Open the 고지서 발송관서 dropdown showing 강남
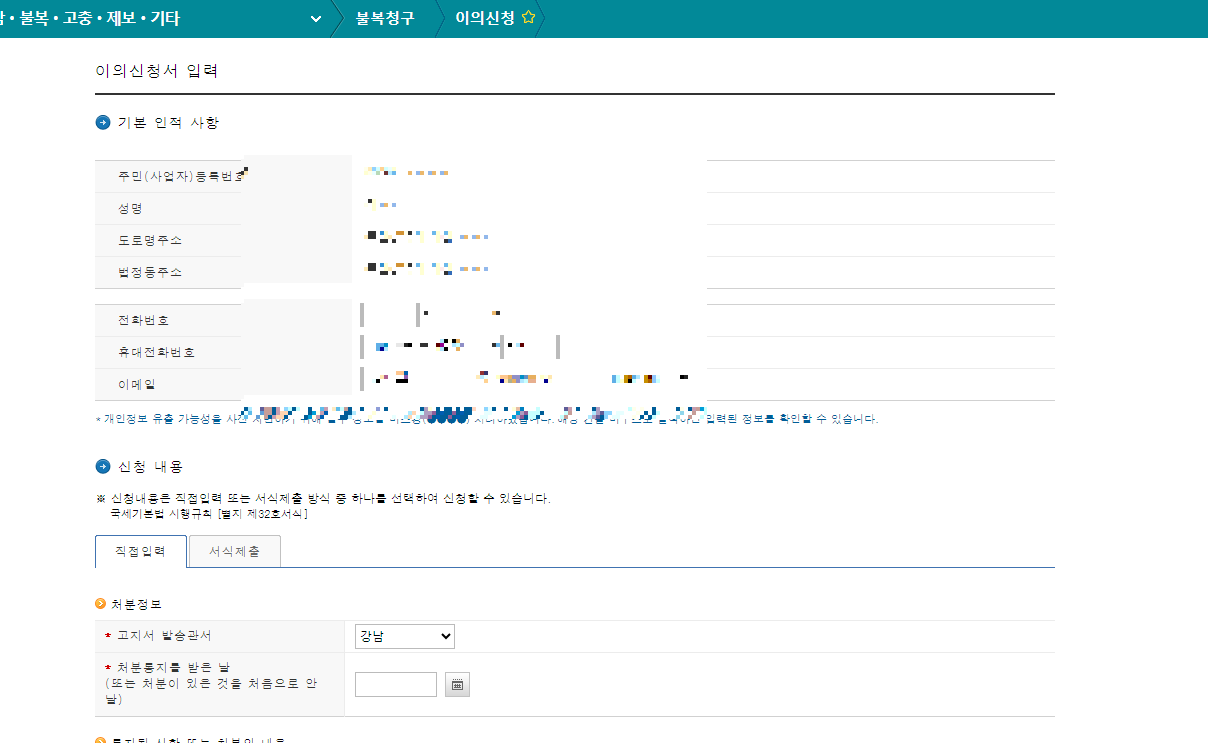This screenshot has height=743, width=1208. [404, 636]
